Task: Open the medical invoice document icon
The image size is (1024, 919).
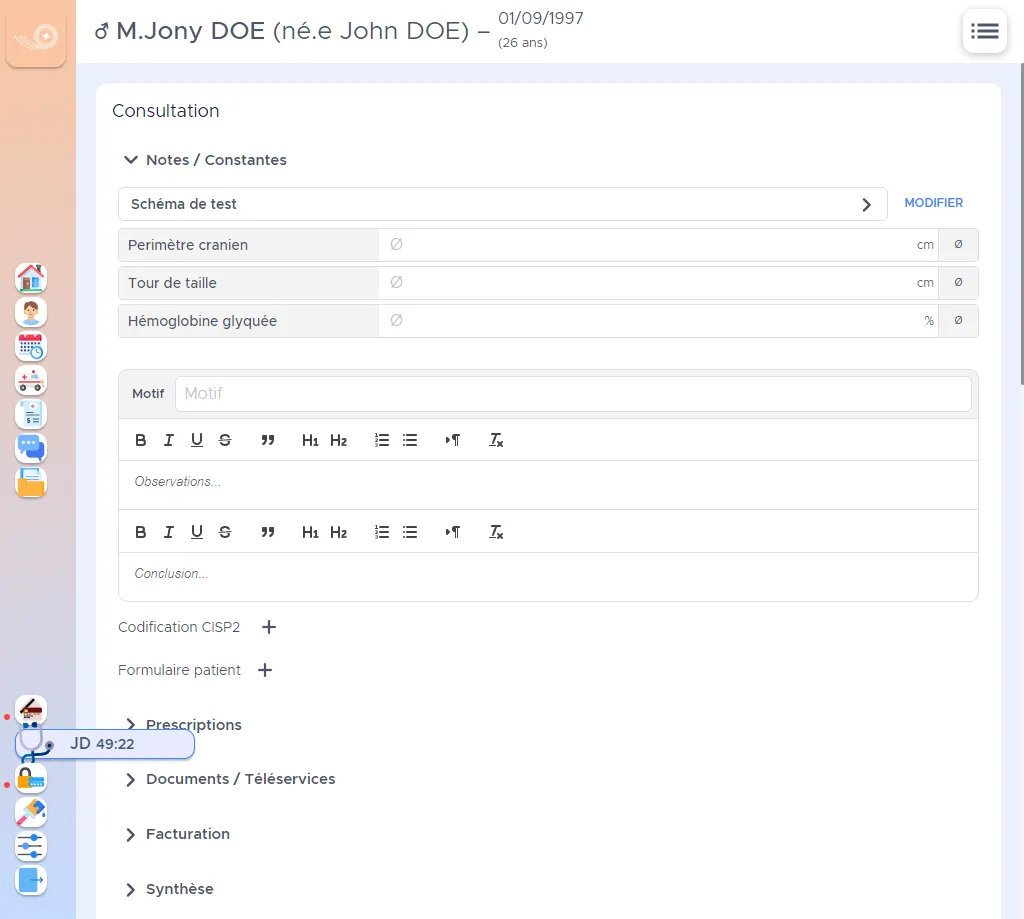Action: (x=31, y=414)
